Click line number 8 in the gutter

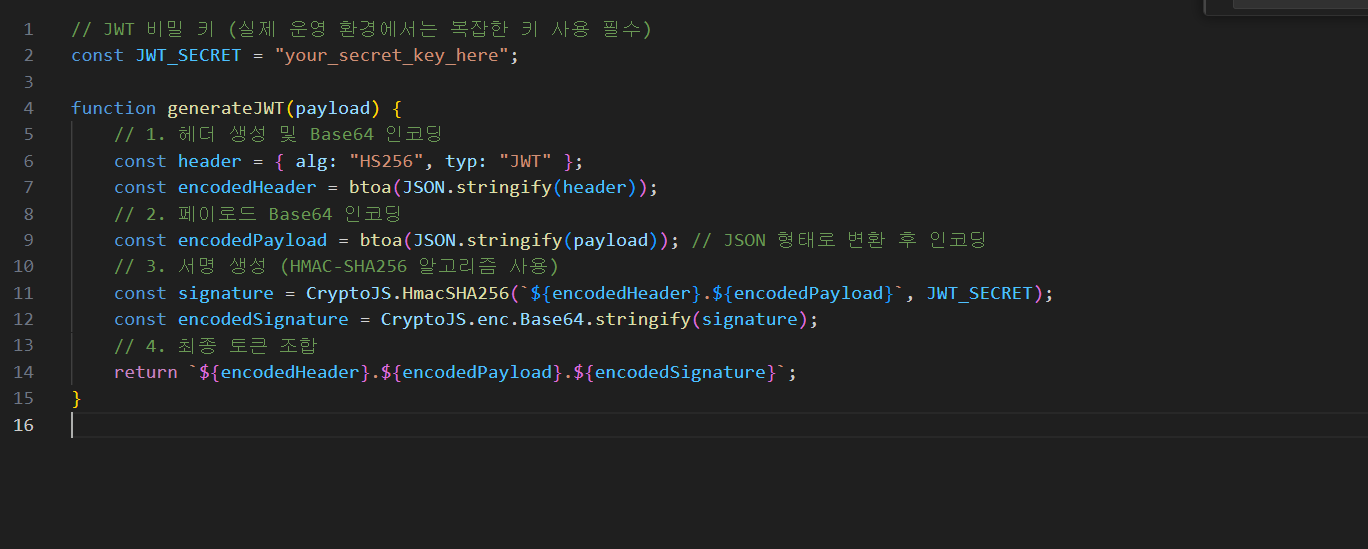pos(28,214)
